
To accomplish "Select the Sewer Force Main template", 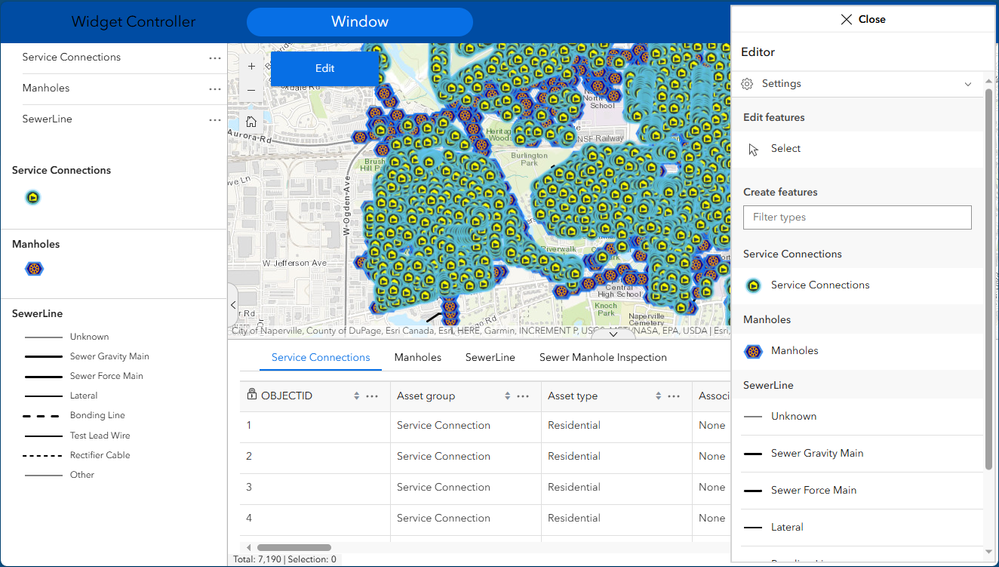I will [x=863, y=491].
